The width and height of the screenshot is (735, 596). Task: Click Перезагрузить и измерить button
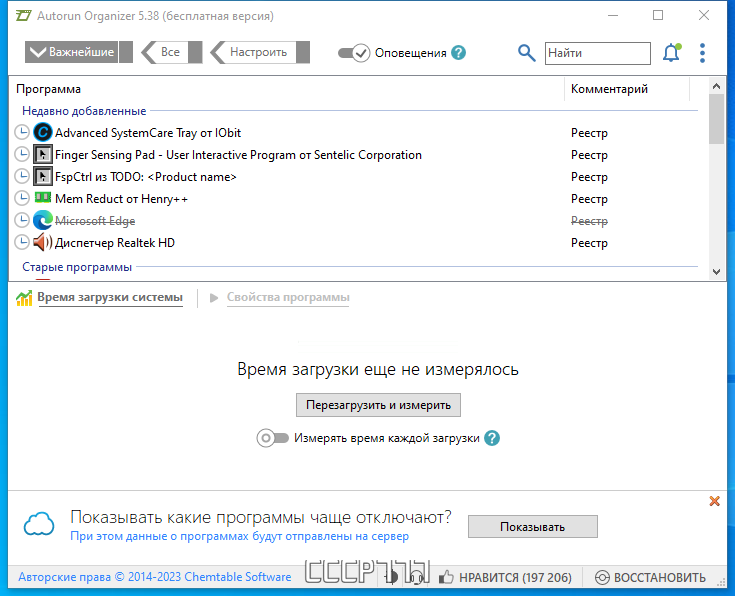click(x=378, y=405)
